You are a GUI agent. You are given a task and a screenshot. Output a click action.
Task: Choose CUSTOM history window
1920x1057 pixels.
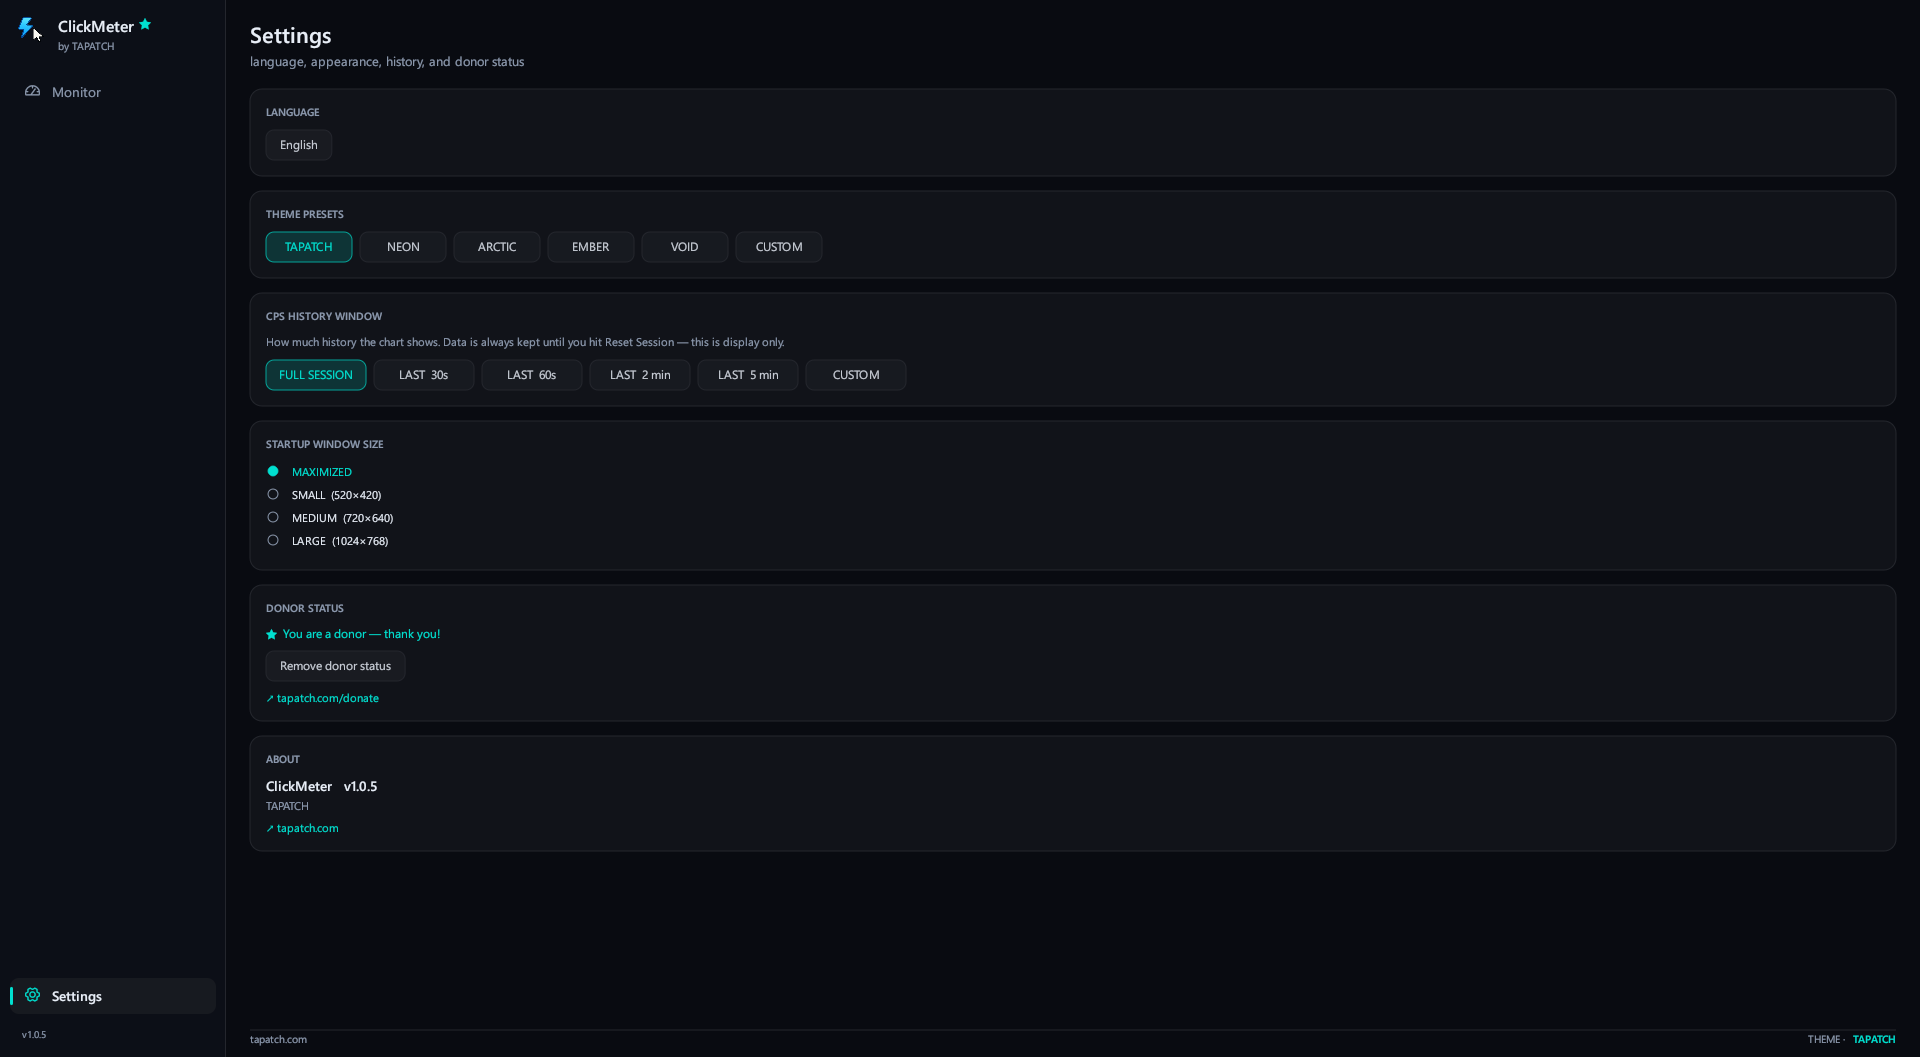tap(856, 375)
